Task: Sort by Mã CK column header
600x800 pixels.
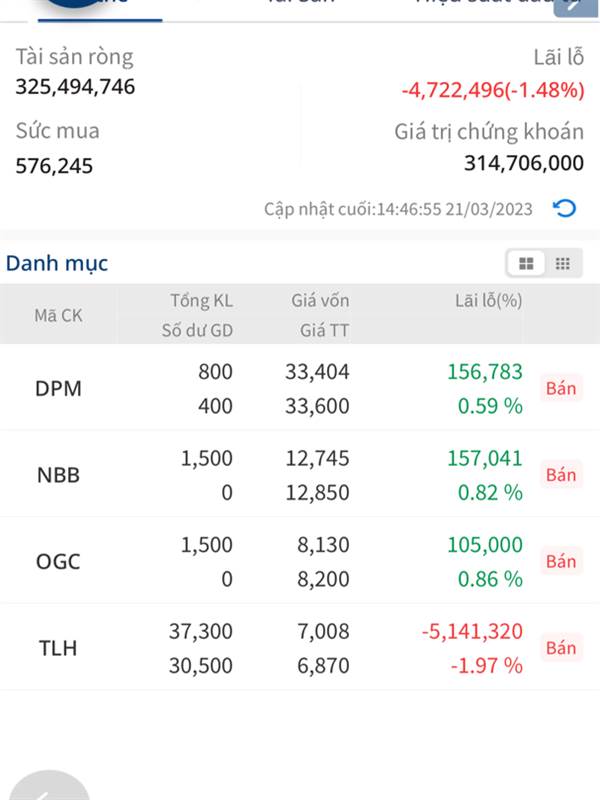Action: (x=58, y=315)
